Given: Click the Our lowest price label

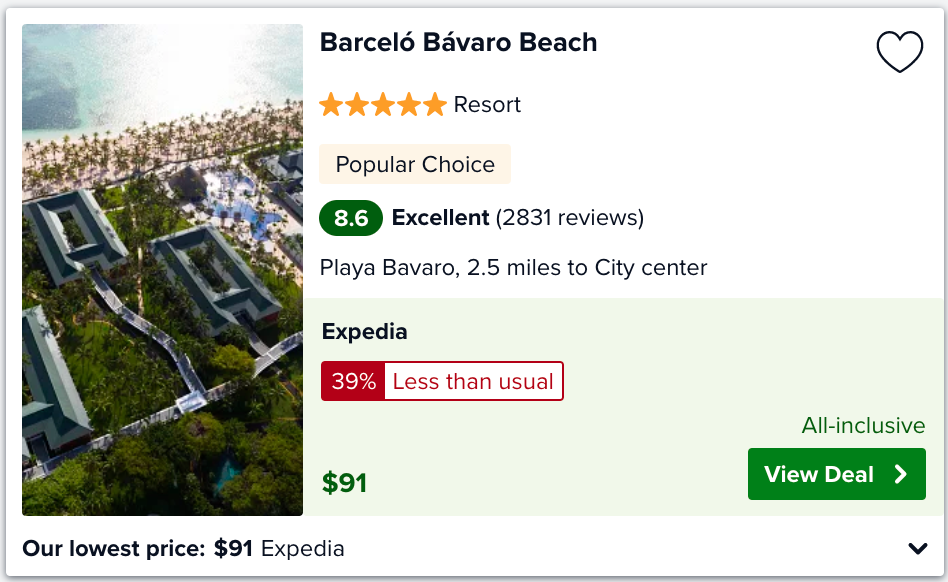Looking at the screenshot, I should 114,549.
